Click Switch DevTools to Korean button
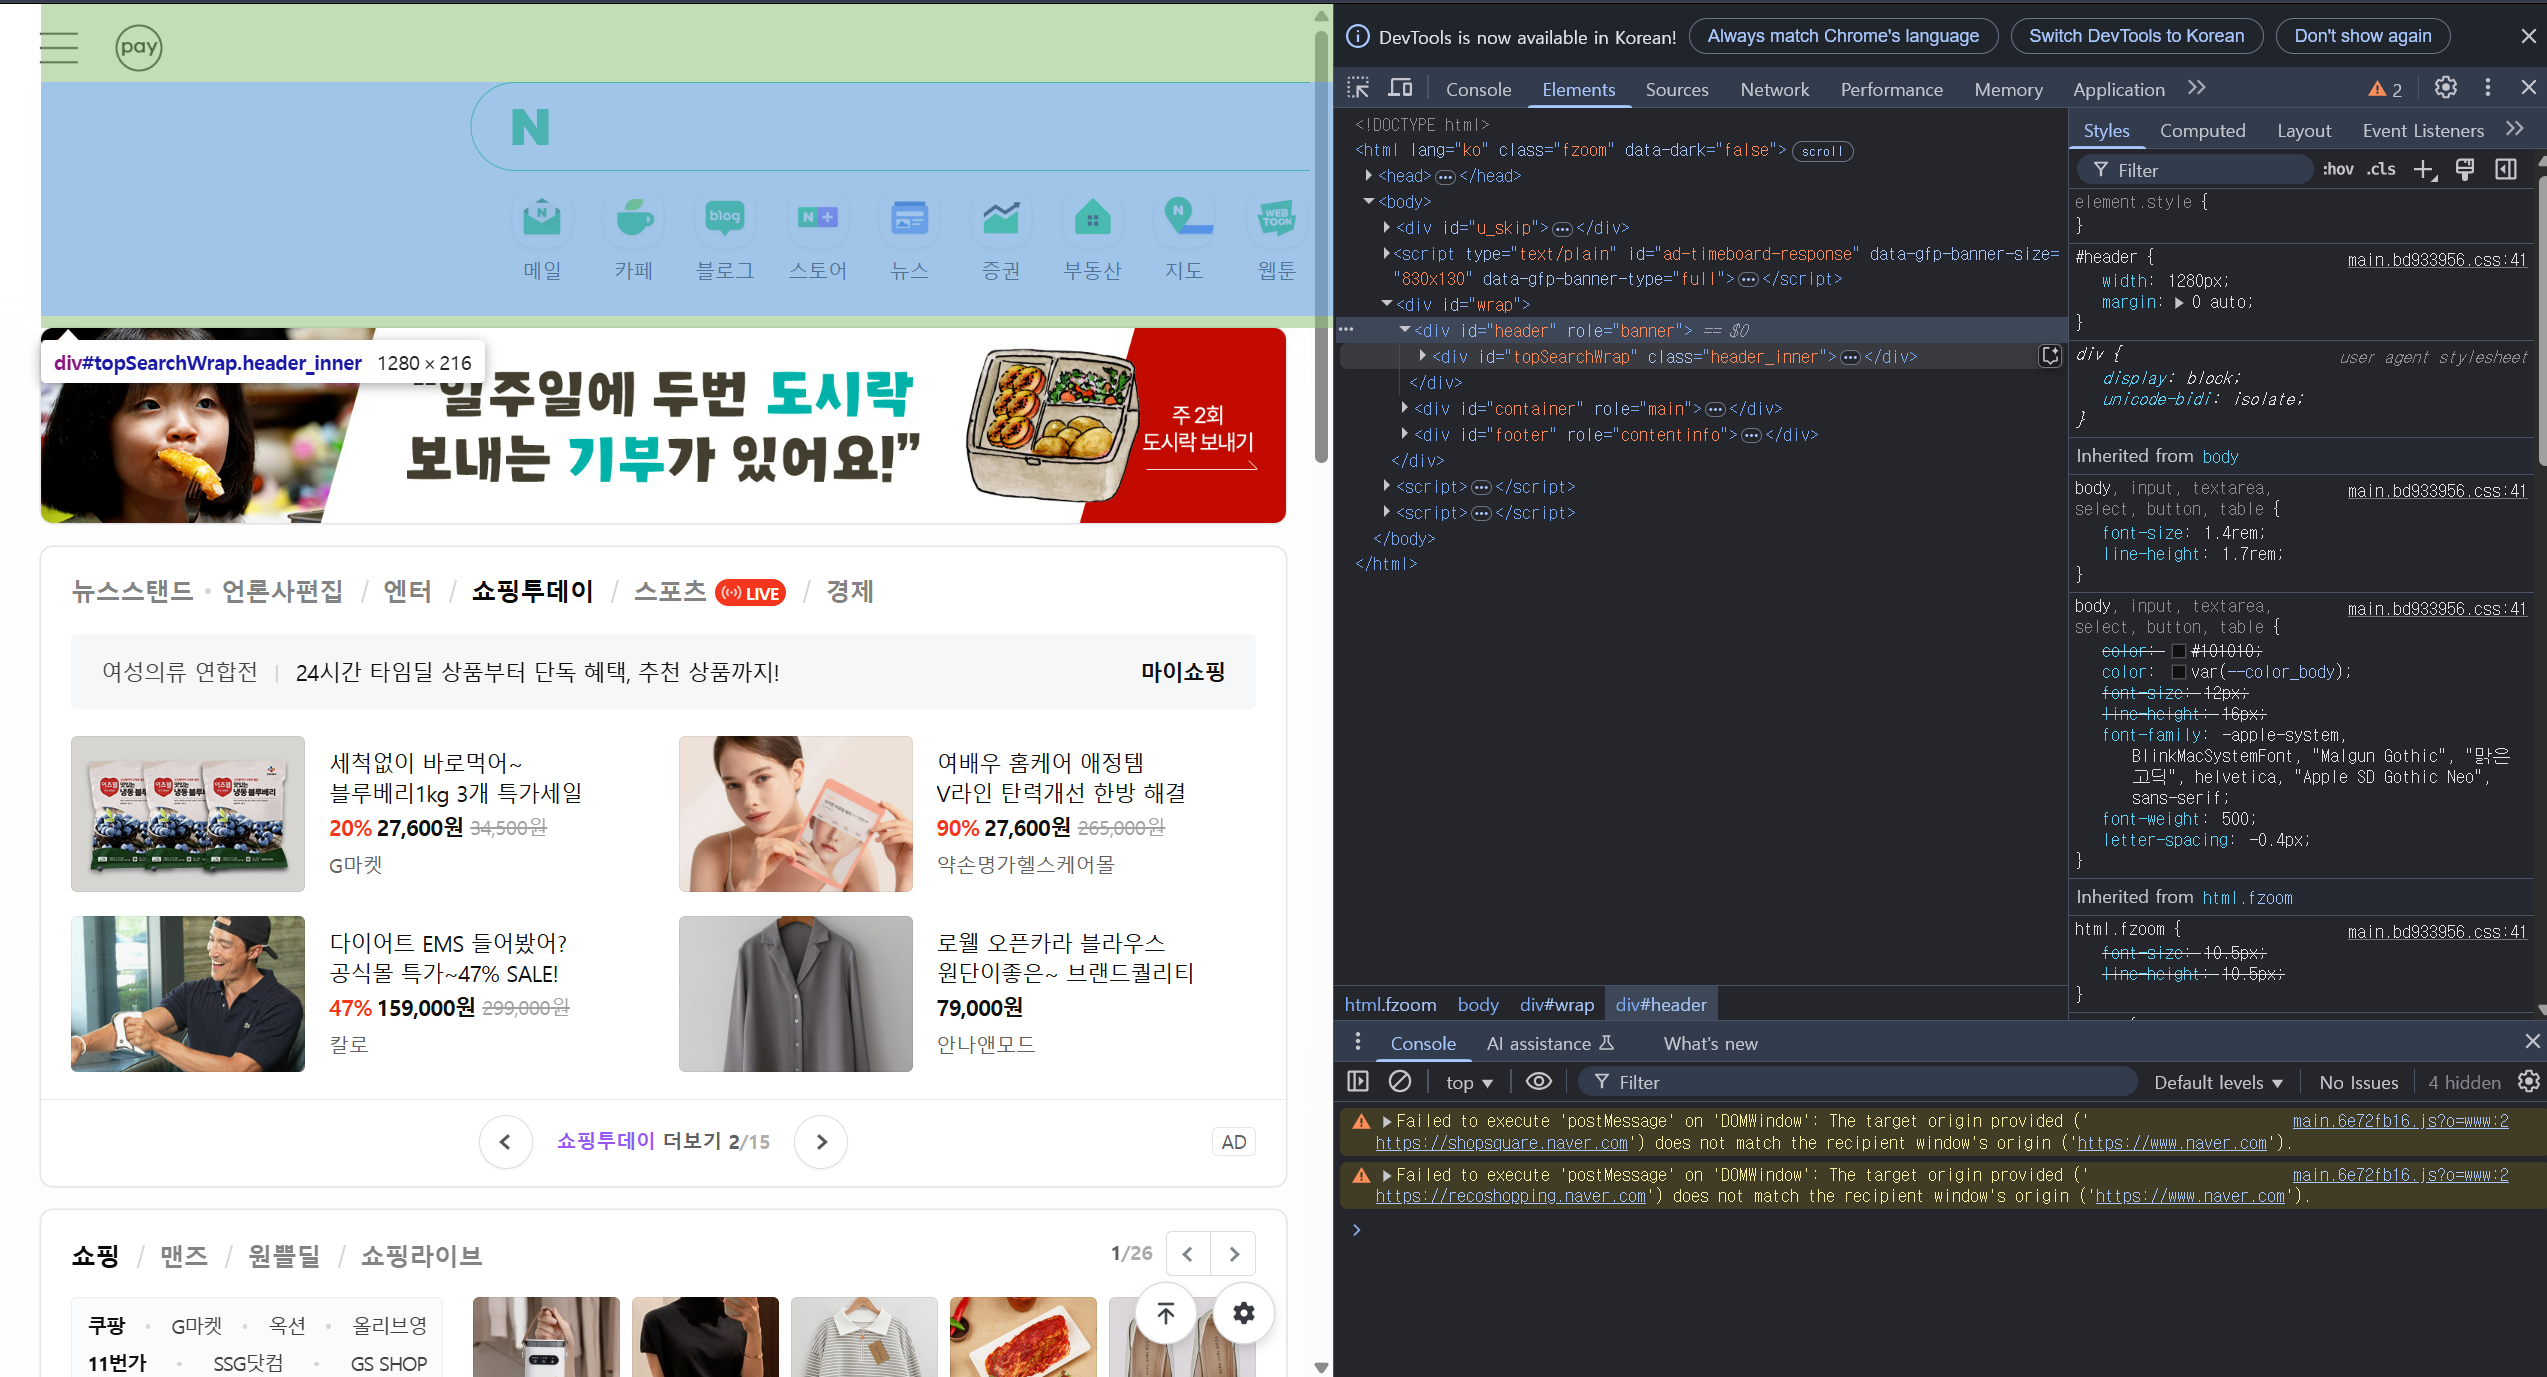Screen dimensions: 2547x1377 click(2136, 36)
